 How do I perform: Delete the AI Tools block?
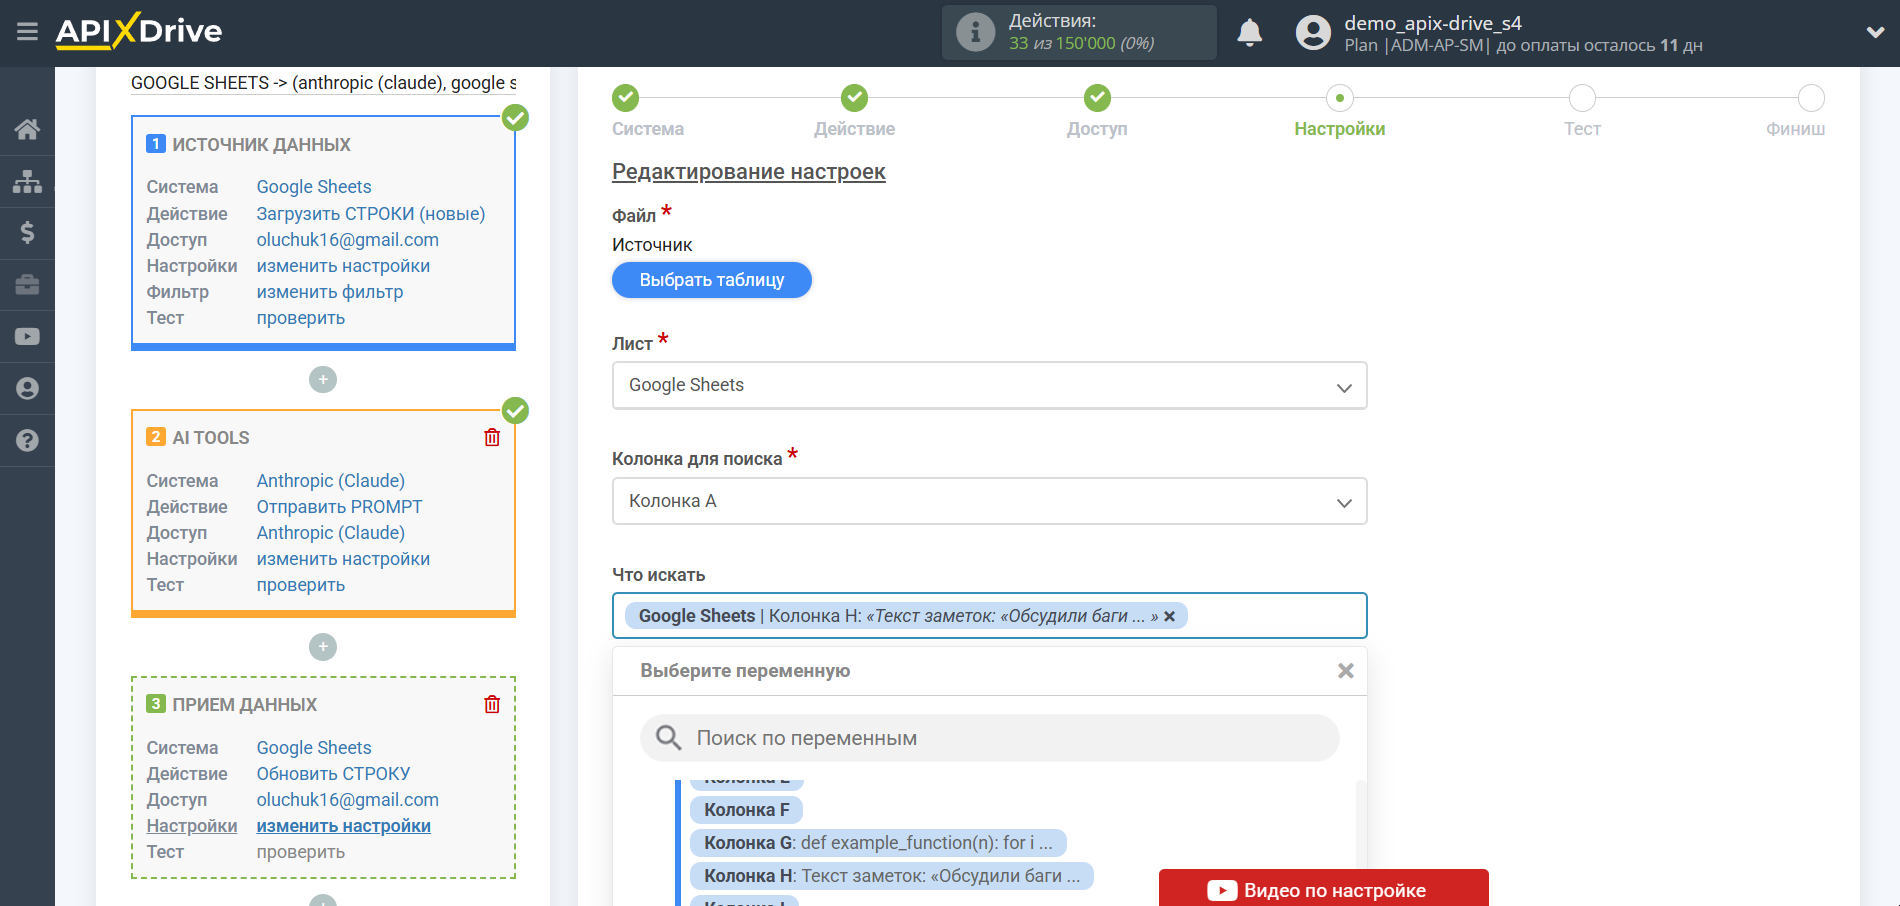(492, 438)
